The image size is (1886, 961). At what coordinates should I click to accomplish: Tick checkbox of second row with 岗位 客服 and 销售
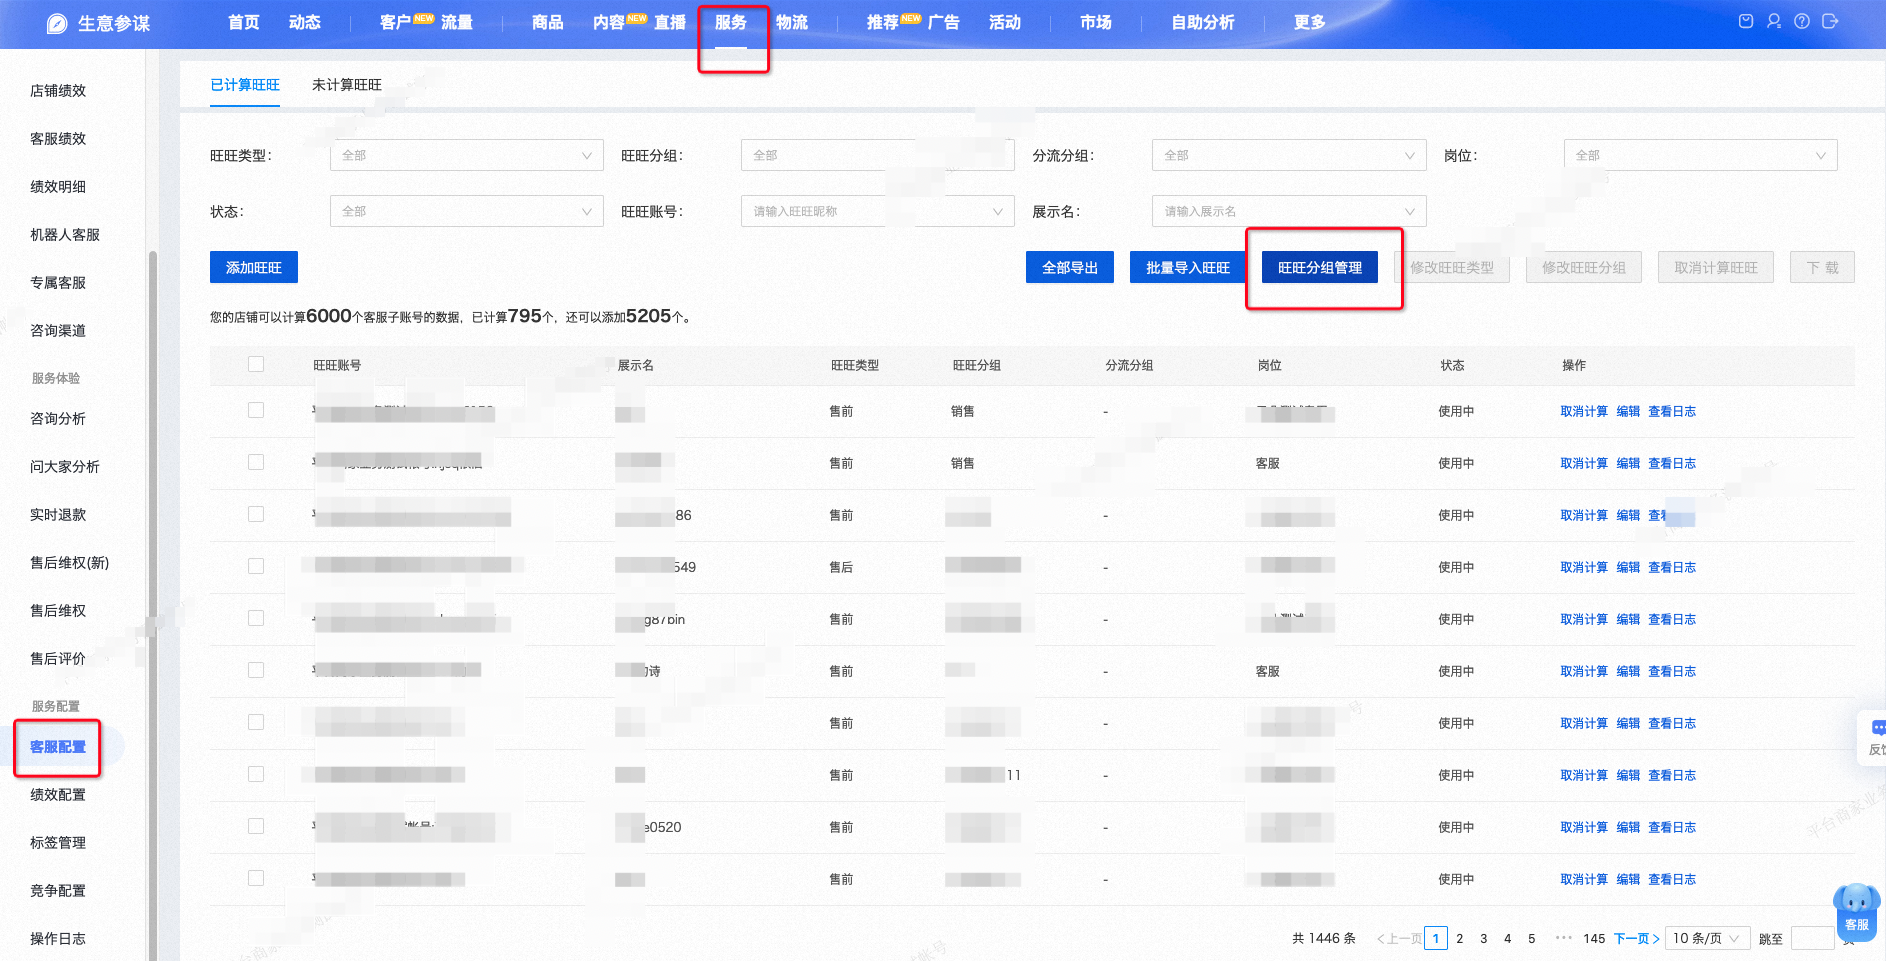point(256,462)
